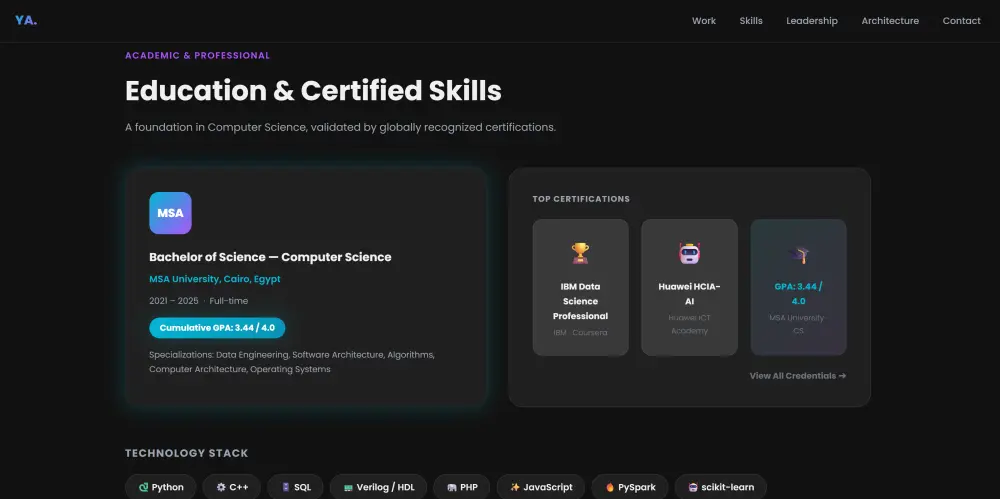Select the JavaScript technology pill
The image size is (1000, 499).
click(x=541, y=487)
